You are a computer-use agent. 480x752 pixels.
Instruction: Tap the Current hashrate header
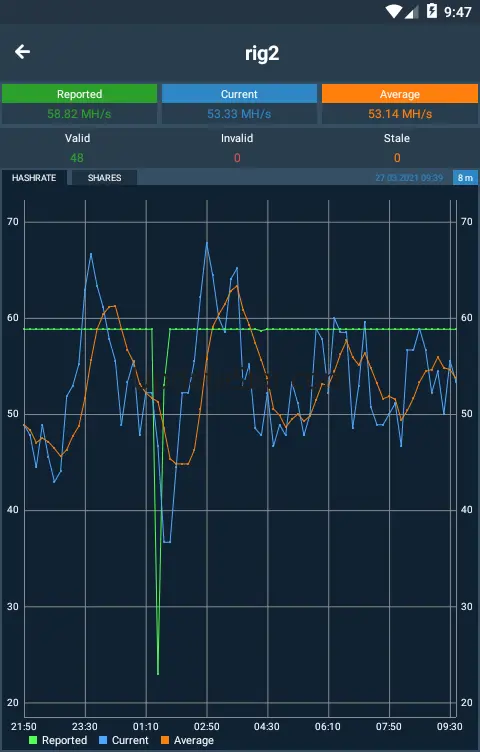tap(239, 94)
